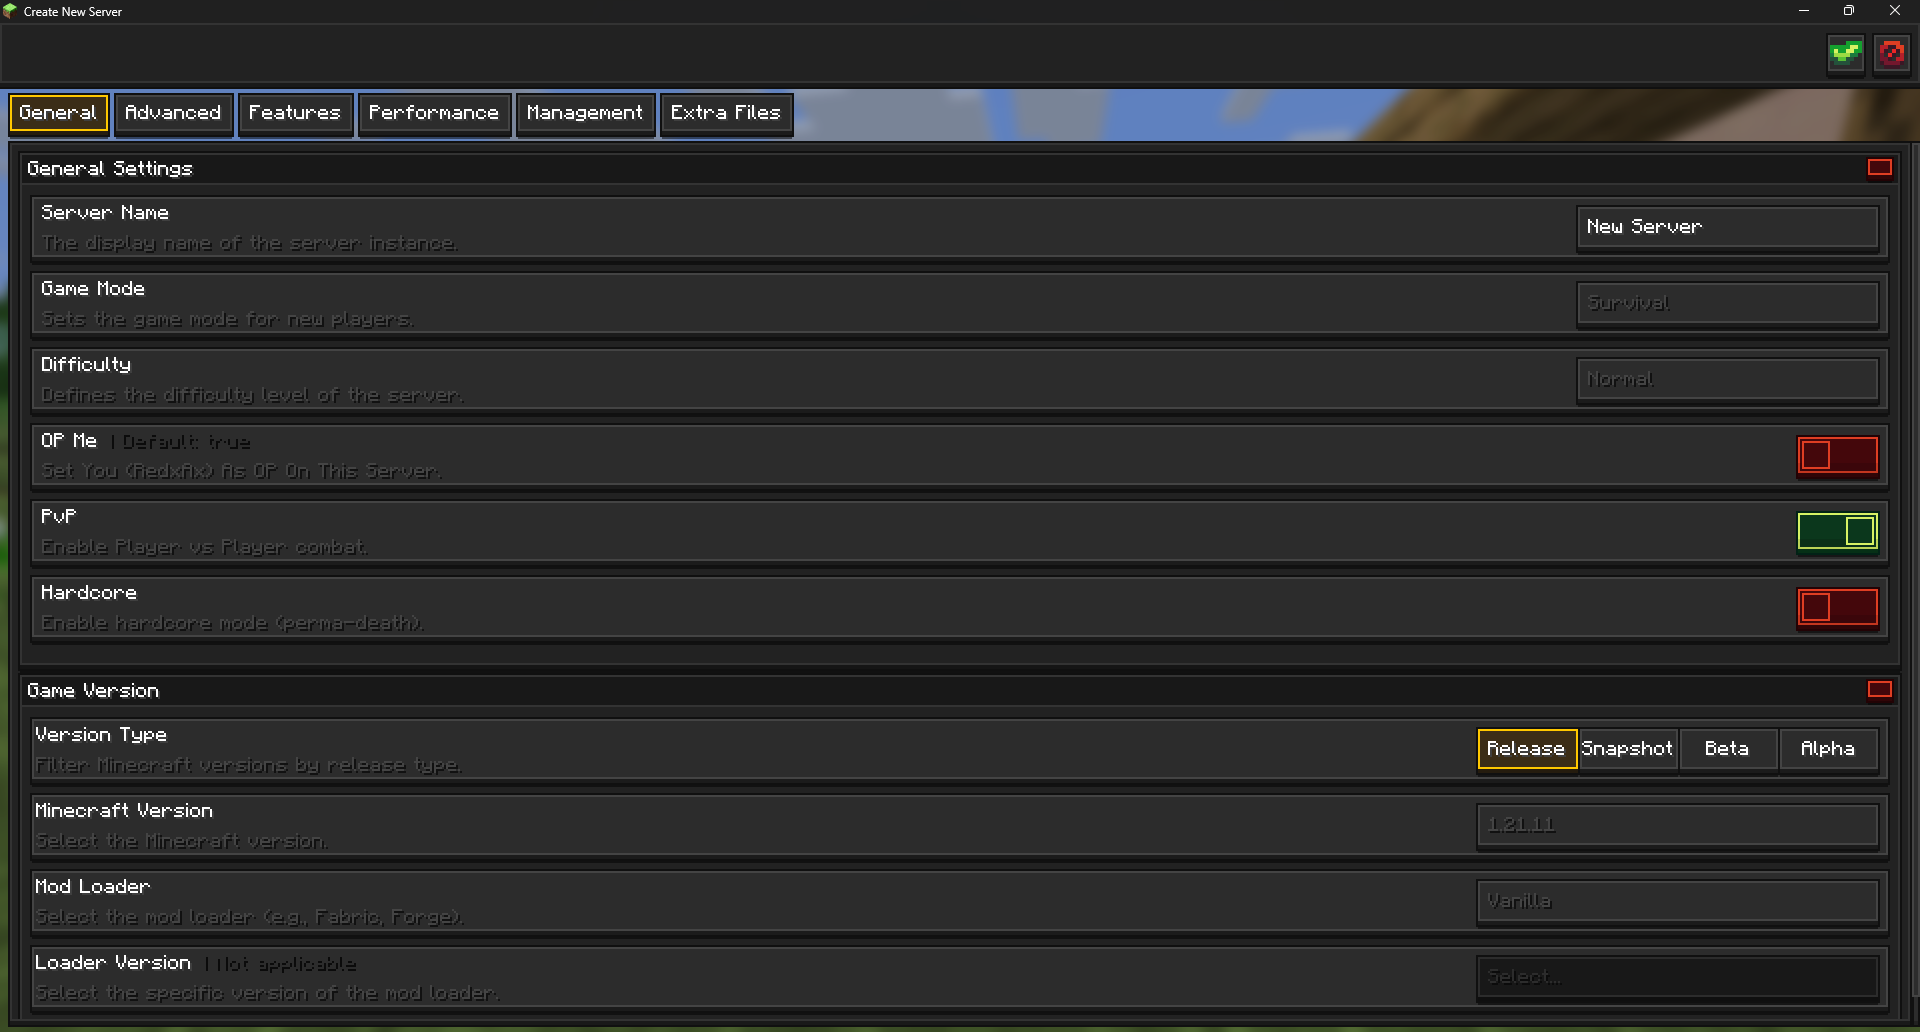
Task: Collapse the General Settings section
Action: pyautogui.click(x=1879, y=168)
